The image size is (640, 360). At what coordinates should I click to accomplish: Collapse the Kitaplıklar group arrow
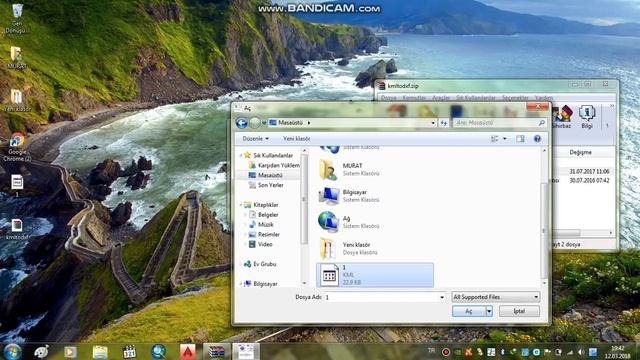[240, 205]
